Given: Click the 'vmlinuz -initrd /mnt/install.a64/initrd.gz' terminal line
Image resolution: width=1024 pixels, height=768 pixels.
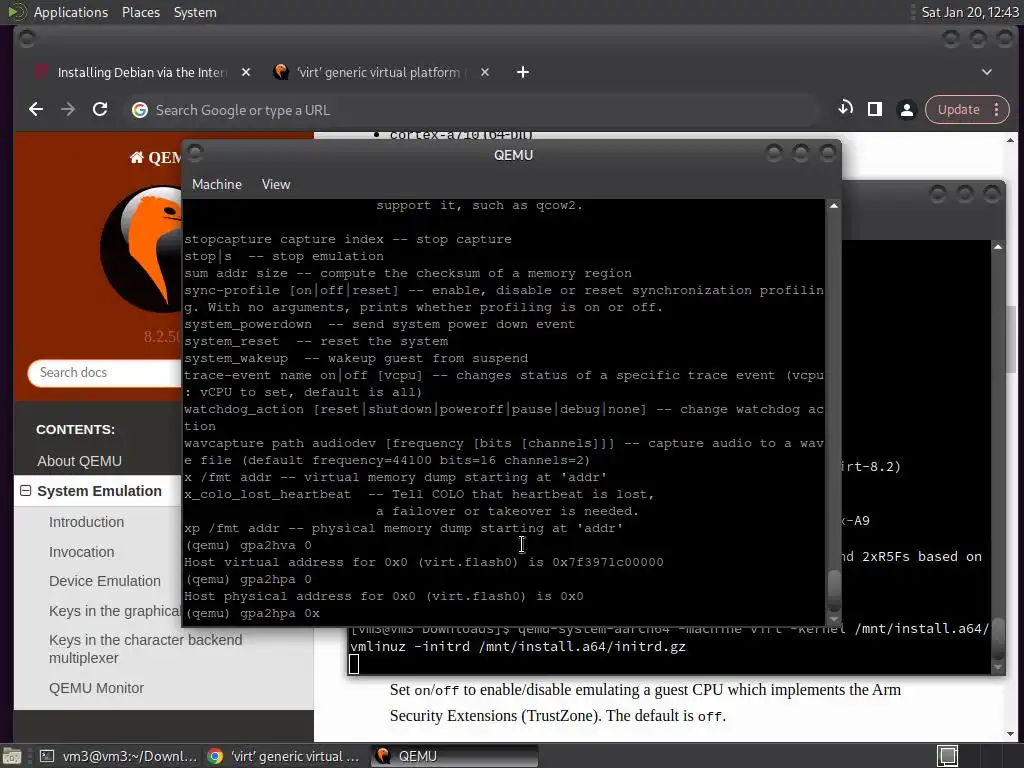Looking at the screenshot, I should [x=518, y=647].
